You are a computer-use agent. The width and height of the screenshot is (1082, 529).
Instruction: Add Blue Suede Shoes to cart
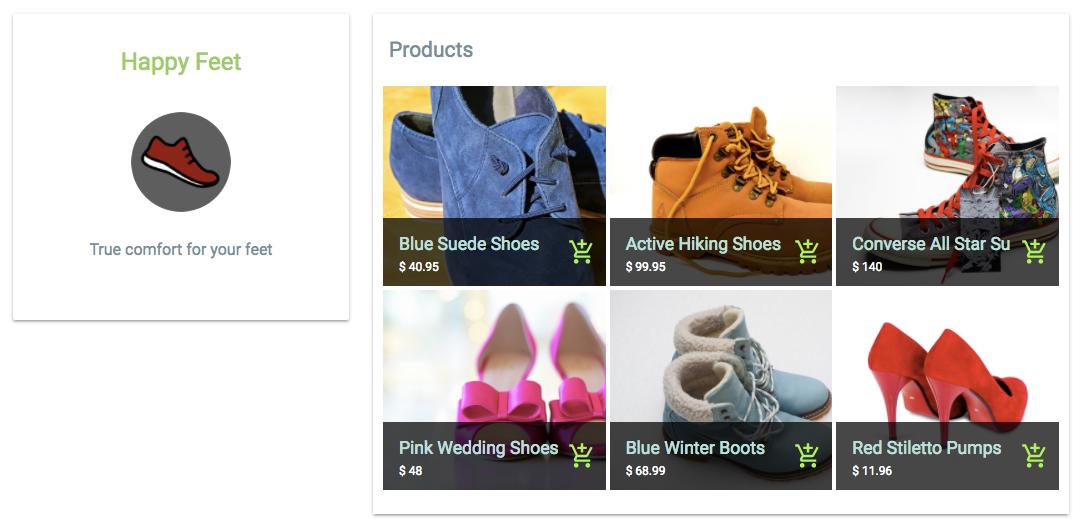coord(581,251)
